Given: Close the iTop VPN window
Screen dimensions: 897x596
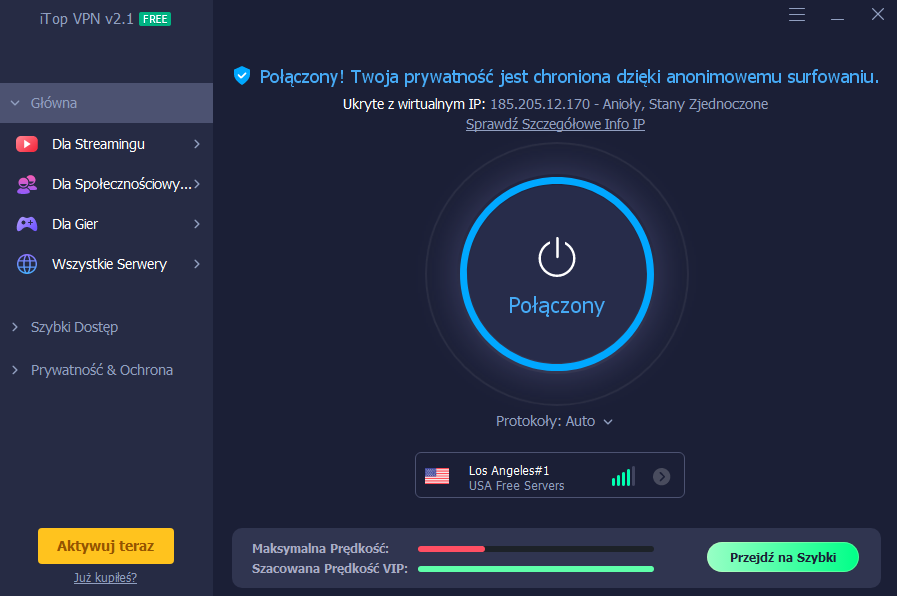Looking at the screenshot, I should click(x=878, y=14).
